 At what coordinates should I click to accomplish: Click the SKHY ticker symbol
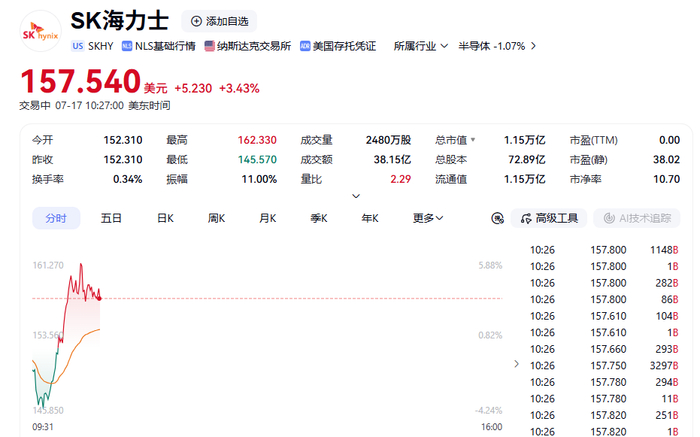pos(100,46)
